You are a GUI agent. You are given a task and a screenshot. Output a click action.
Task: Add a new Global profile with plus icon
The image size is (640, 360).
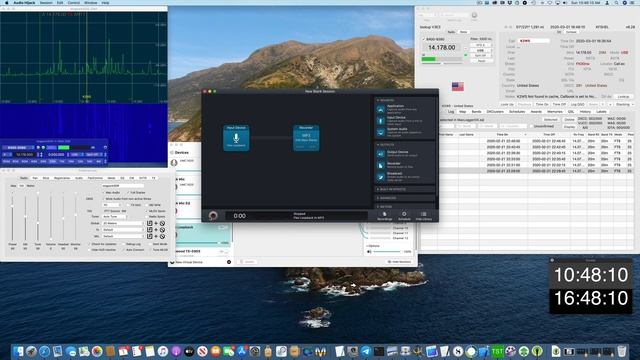[156, 223]
